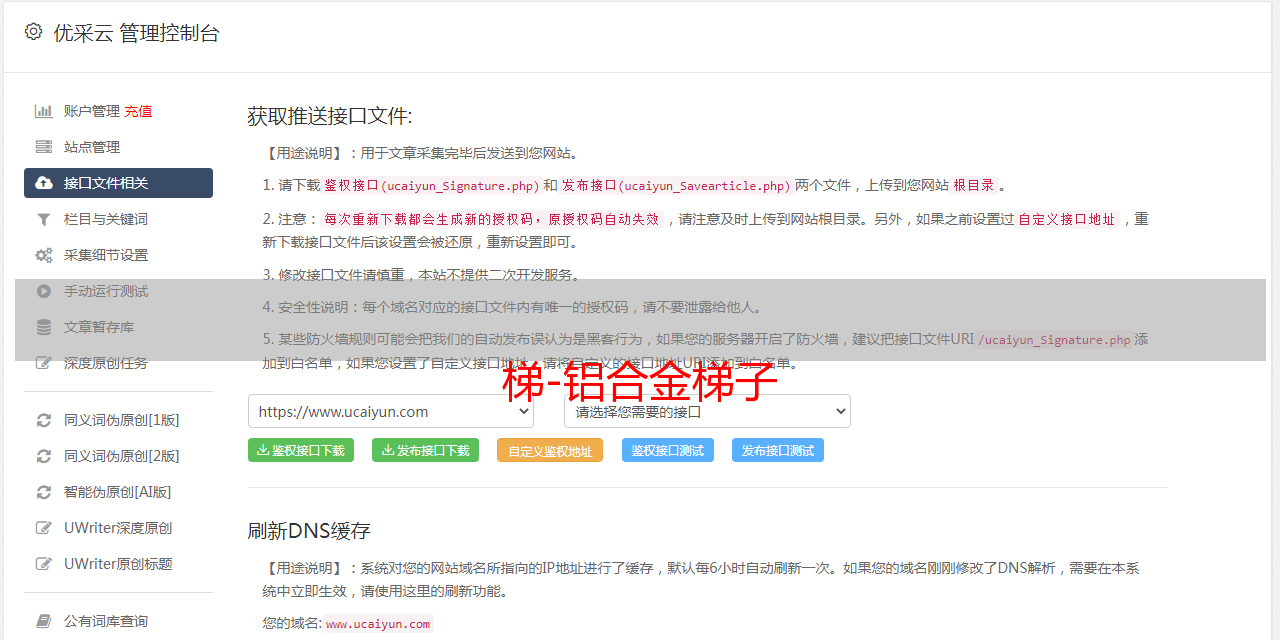Open the 请选择您需要的接口 dropdown
The image size is (1280, 640).
point(708,411)
